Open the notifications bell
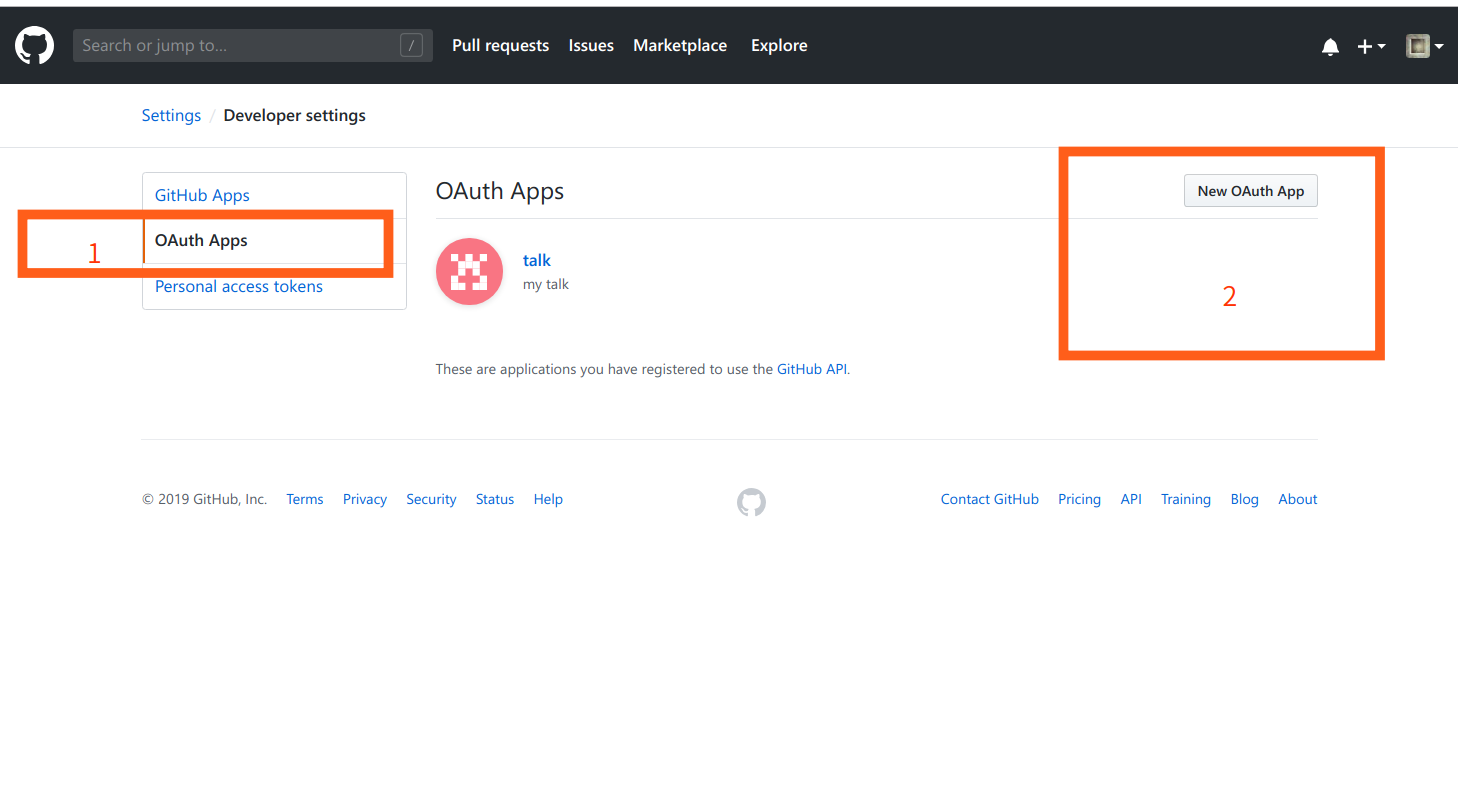 (1330, 46)
